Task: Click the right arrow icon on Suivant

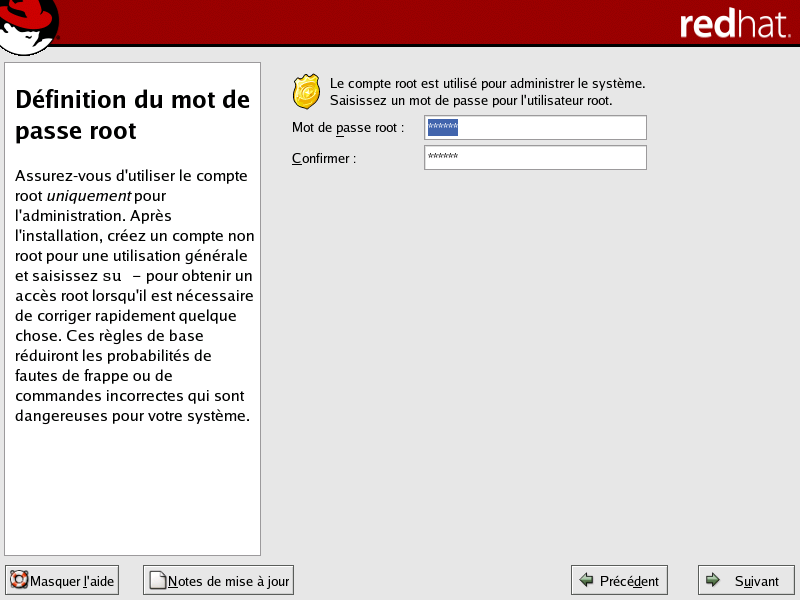Action: click(713, 580)
